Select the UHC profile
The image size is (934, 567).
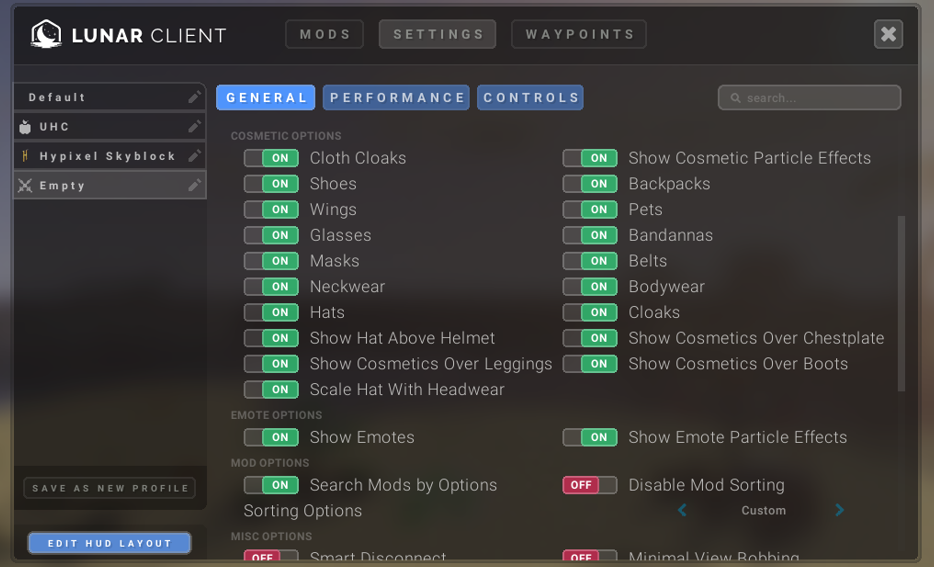110,126
